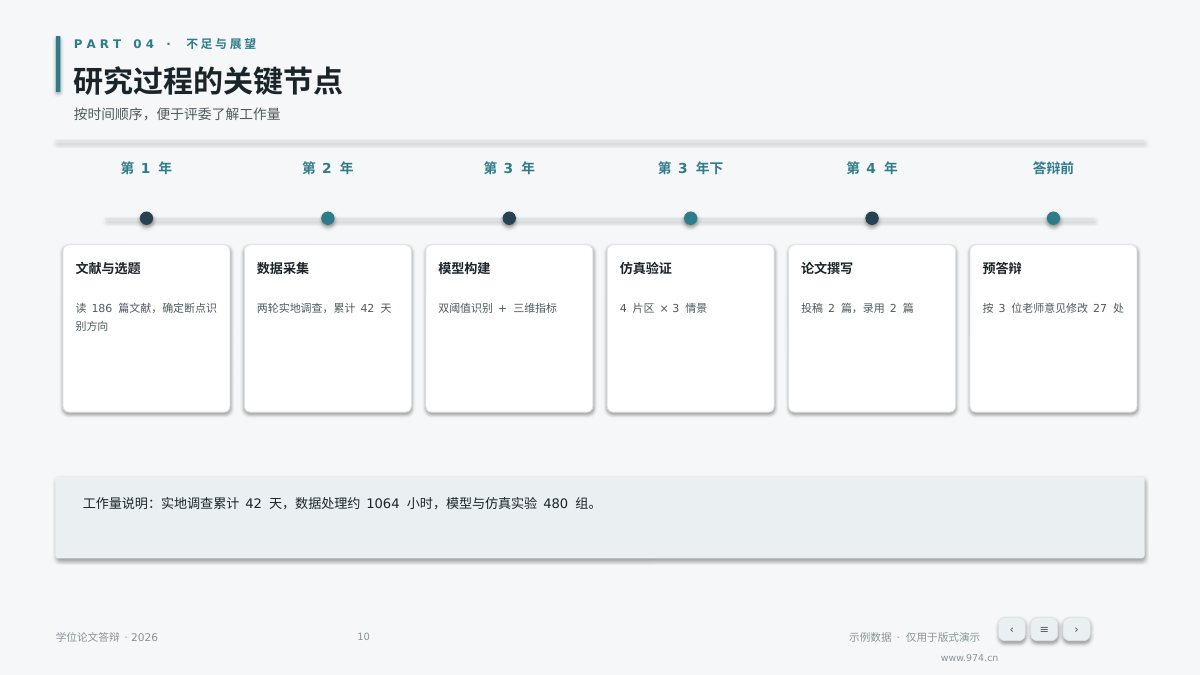
Task: Click the title 研究过程的关键节点
Action: pyautogui.click(x=208, y=81)
